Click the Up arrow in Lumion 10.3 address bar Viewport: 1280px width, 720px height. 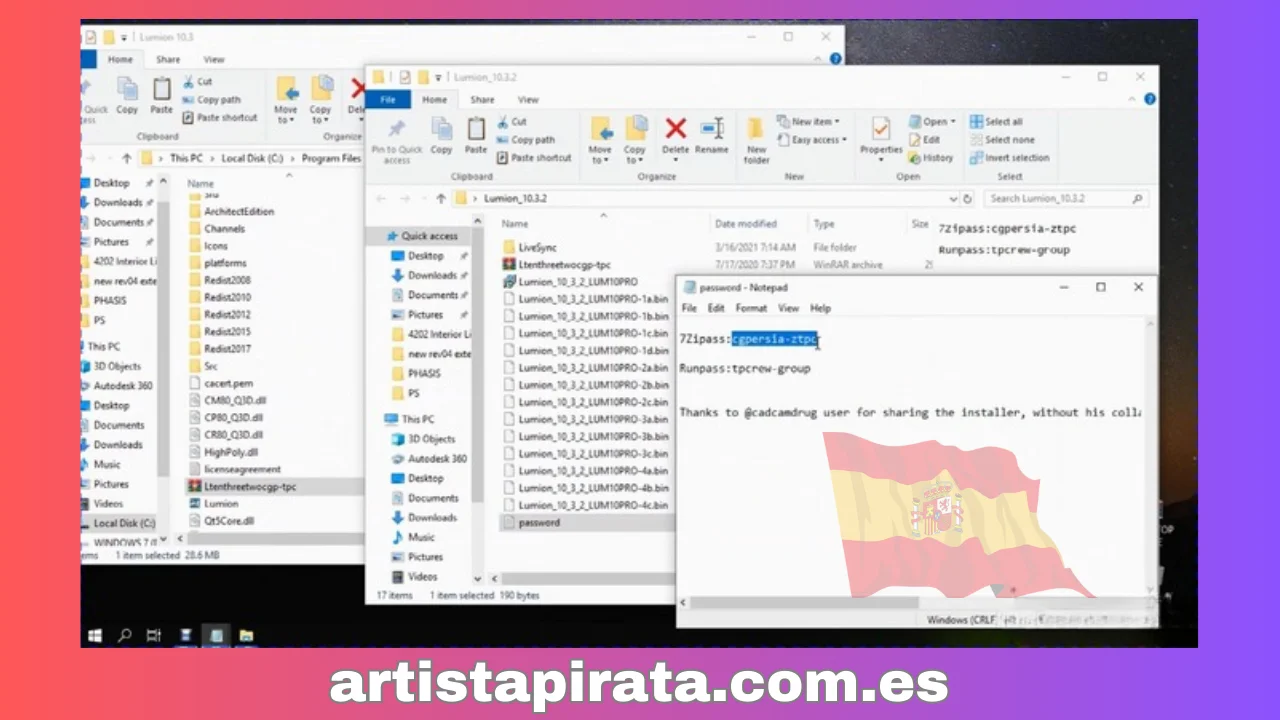[x=126, y=158]
